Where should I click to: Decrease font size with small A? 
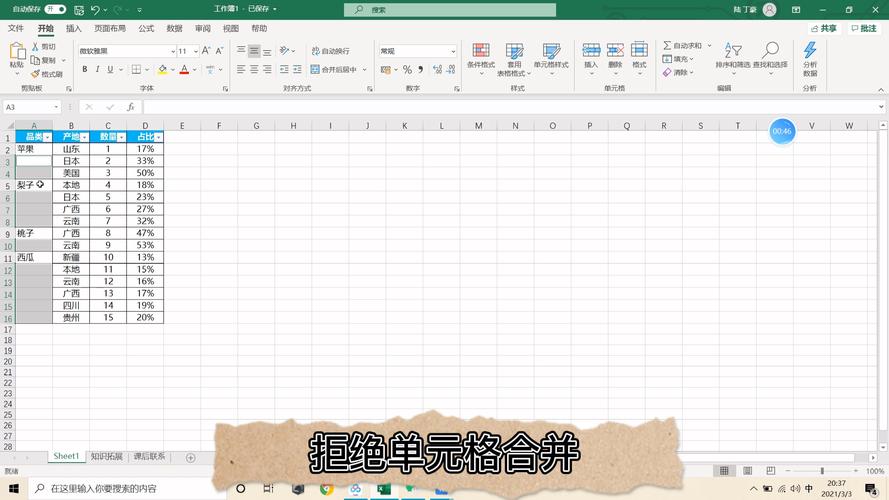click(219, 51)
